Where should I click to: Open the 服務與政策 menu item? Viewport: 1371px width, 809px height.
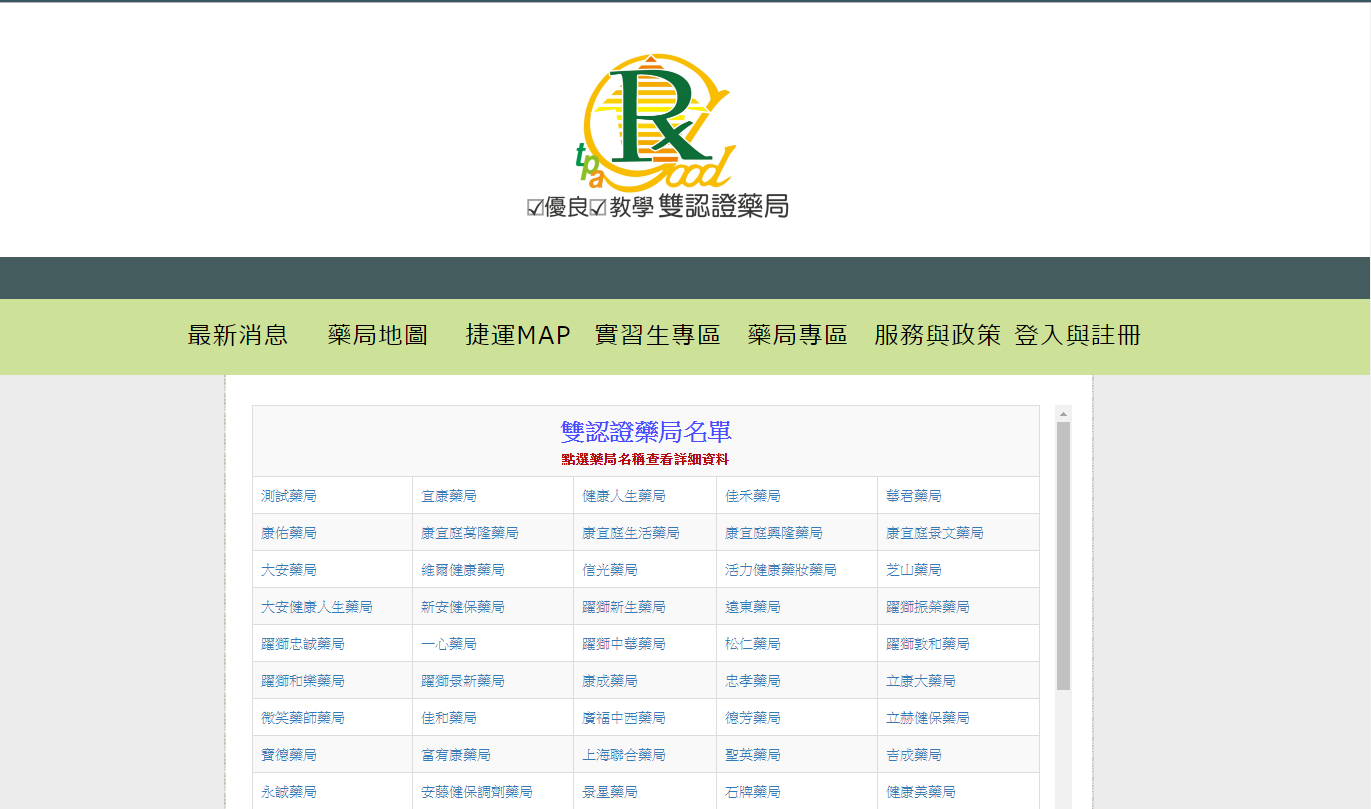coord(937,336)
